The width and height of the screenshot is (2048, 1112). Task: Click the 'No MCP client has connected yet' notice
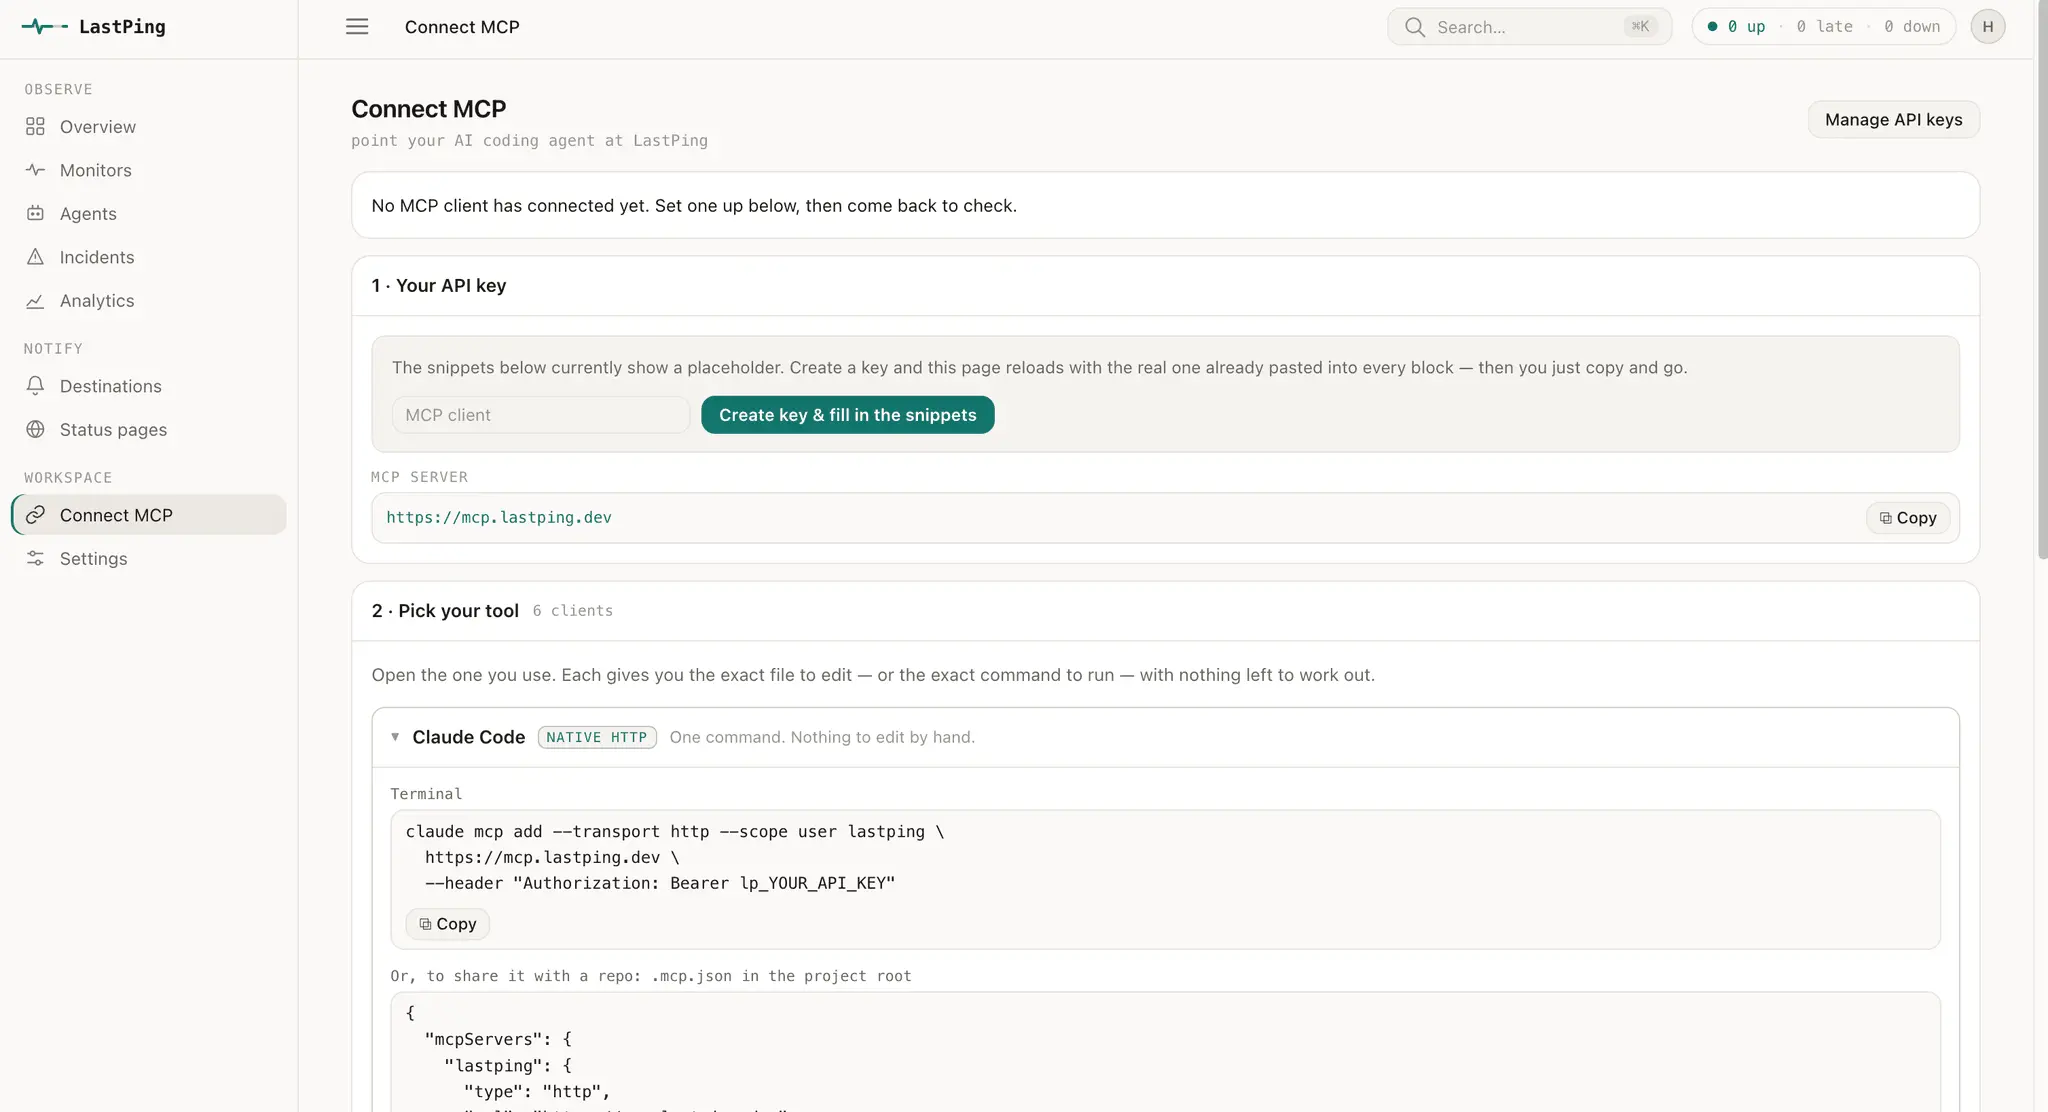pyautogui.click(x=694, y=206)
